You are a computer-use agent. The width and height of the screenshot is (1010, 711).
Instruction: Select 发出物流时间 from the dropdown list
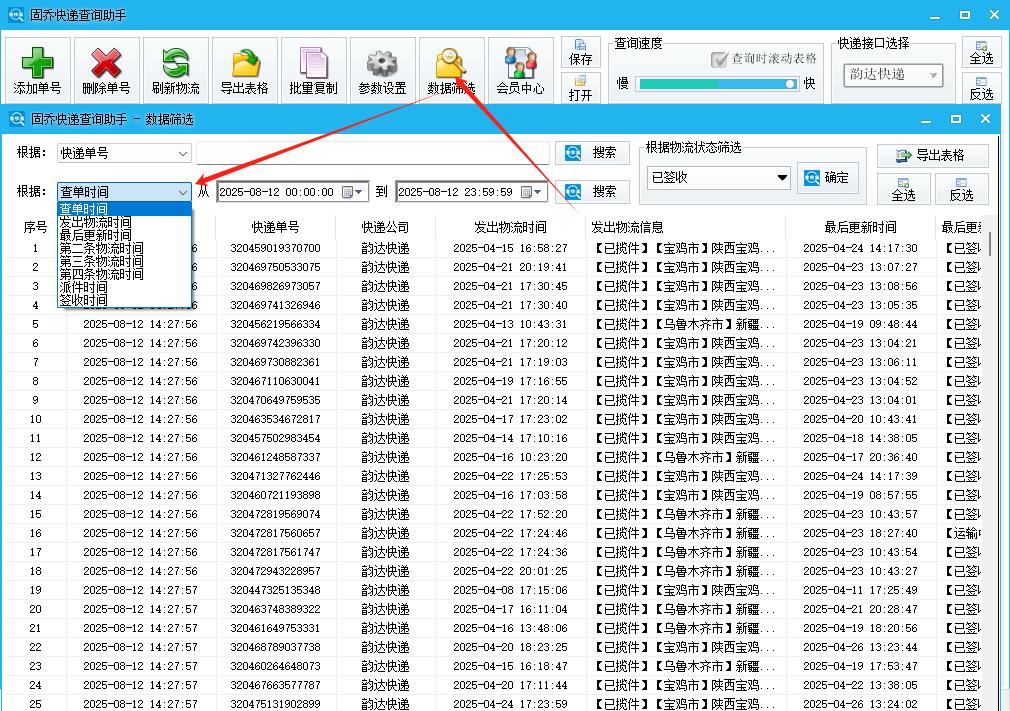pyautogui.click(x=95, y=222)
